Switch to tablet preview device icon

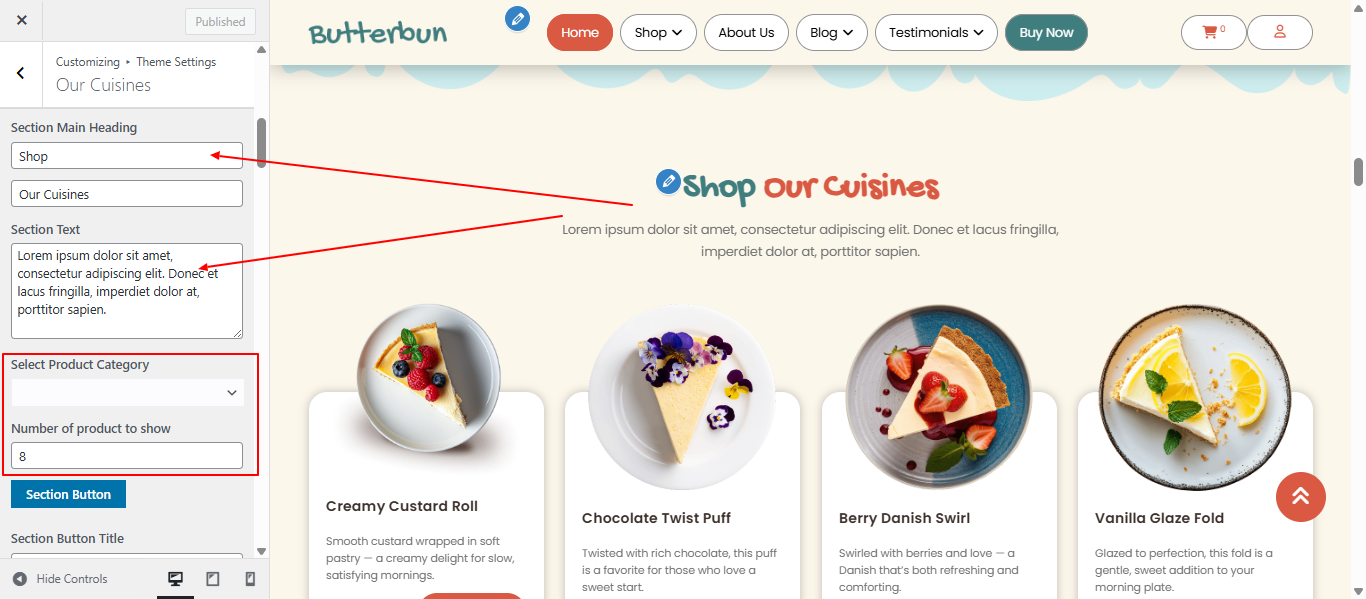[213, 579]
